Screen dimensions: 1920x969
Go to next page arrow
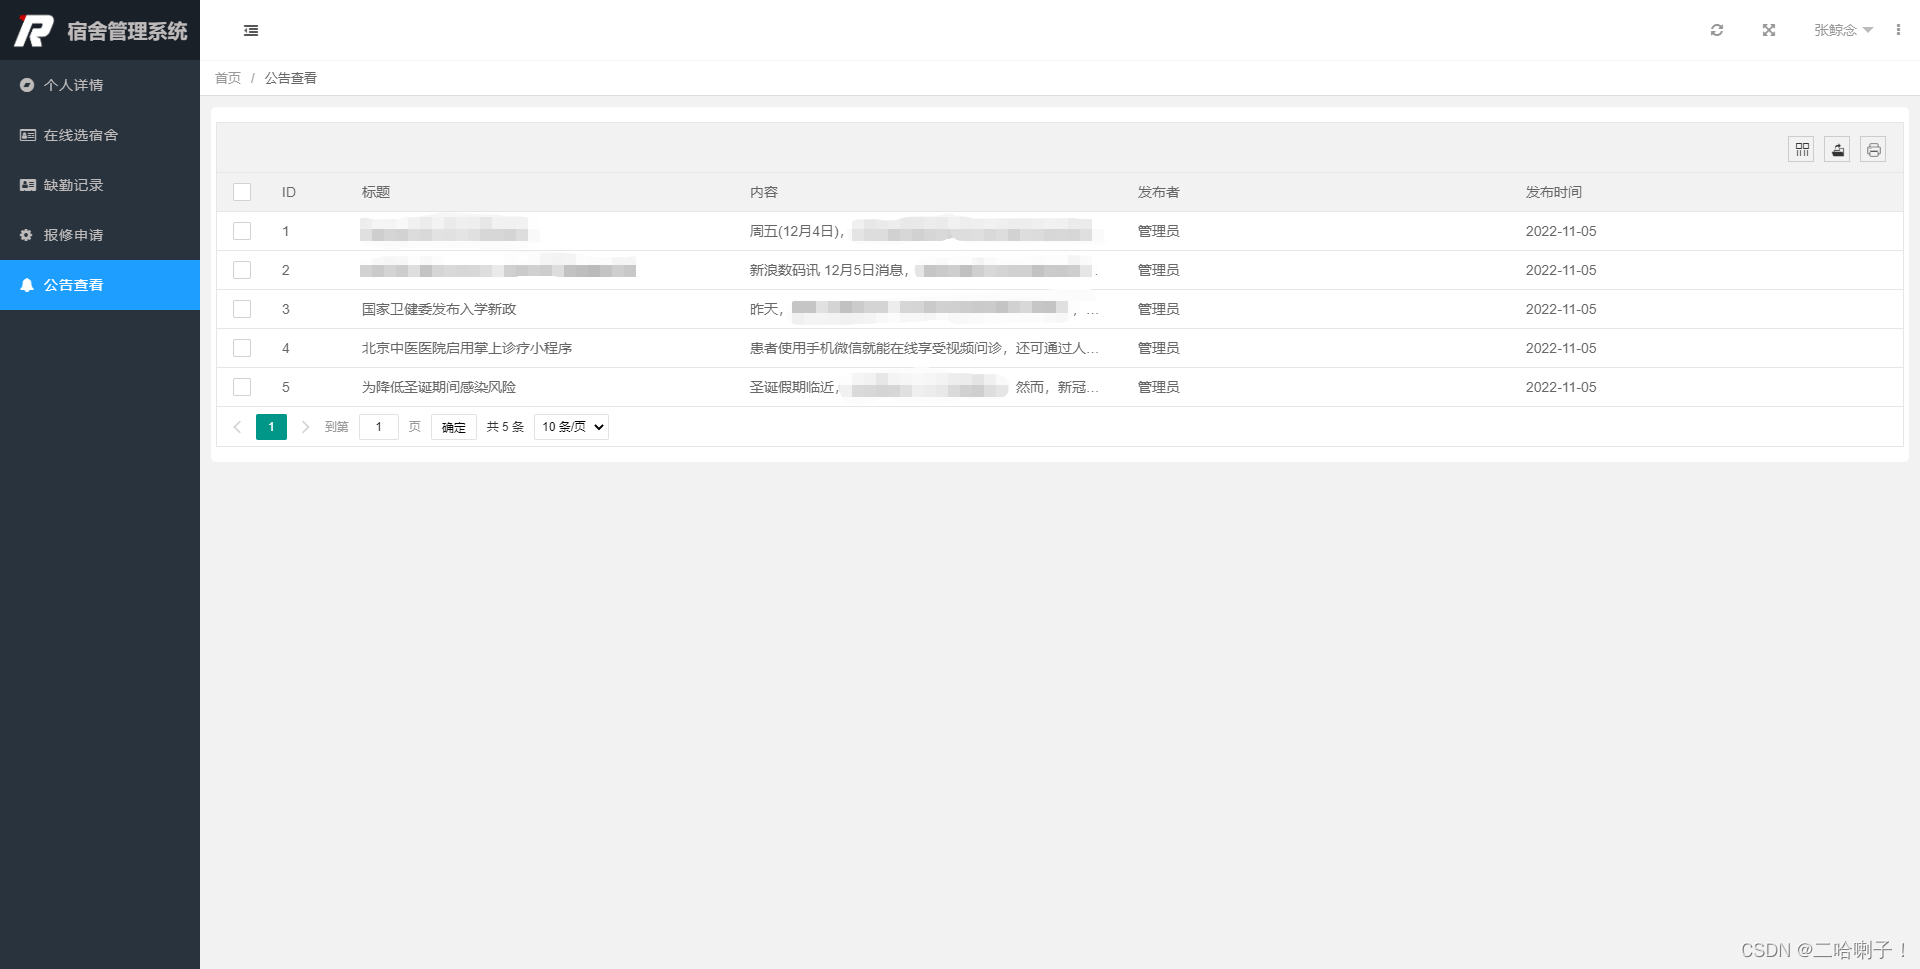coord(305,427)
